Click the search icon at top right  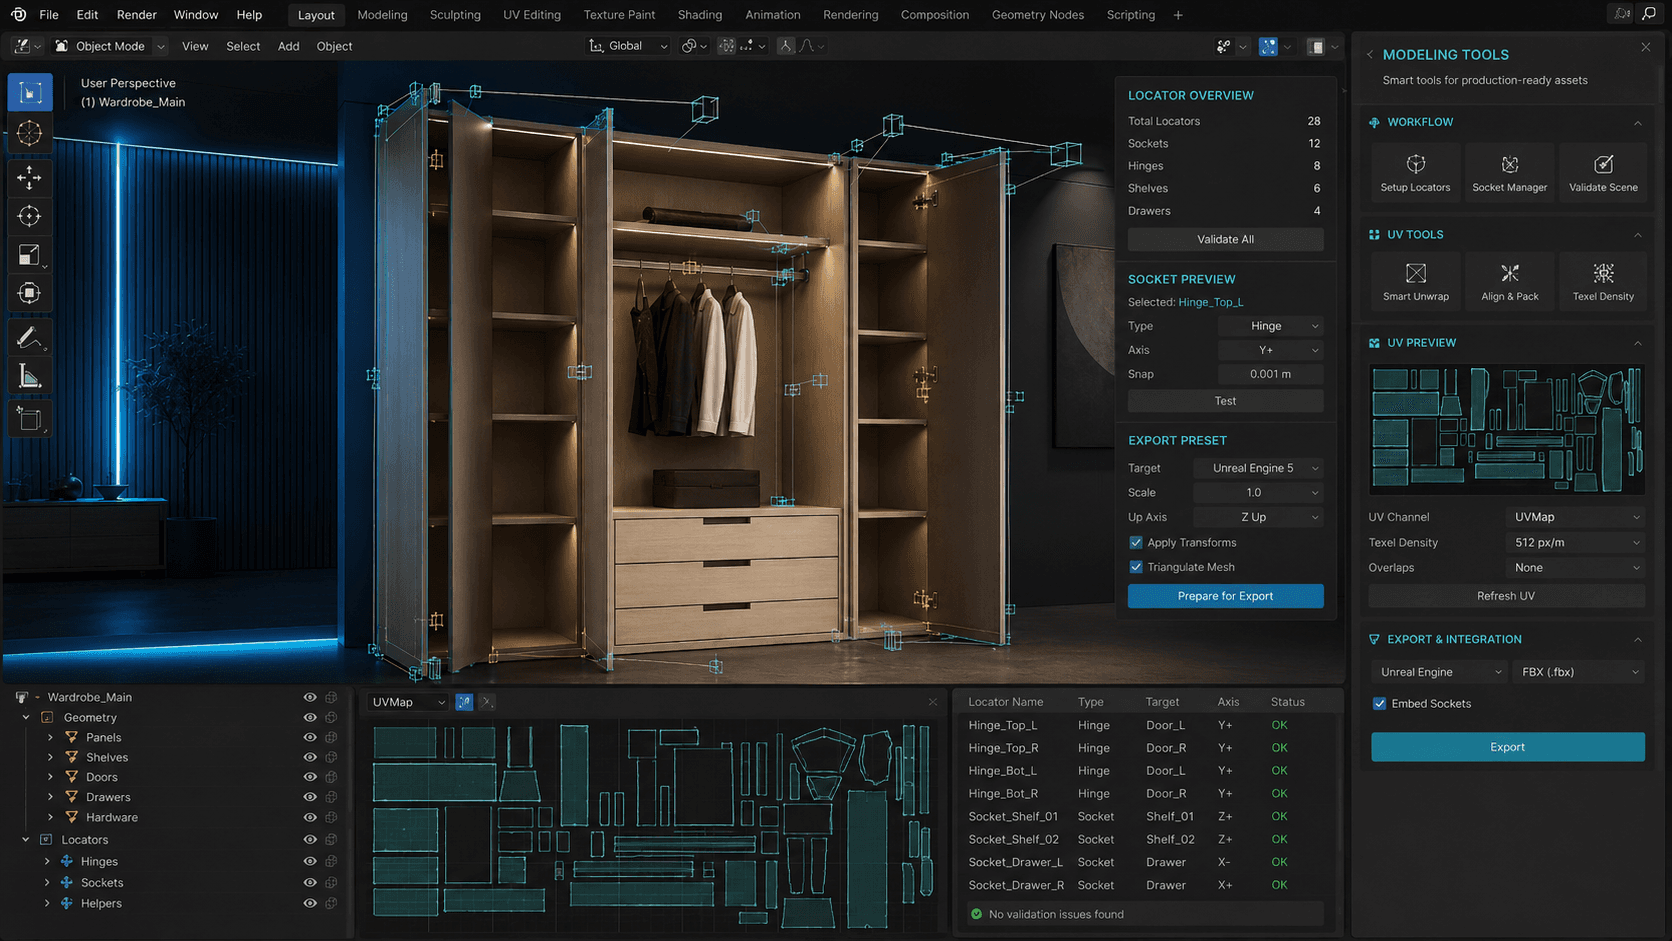pos(1649,14)
